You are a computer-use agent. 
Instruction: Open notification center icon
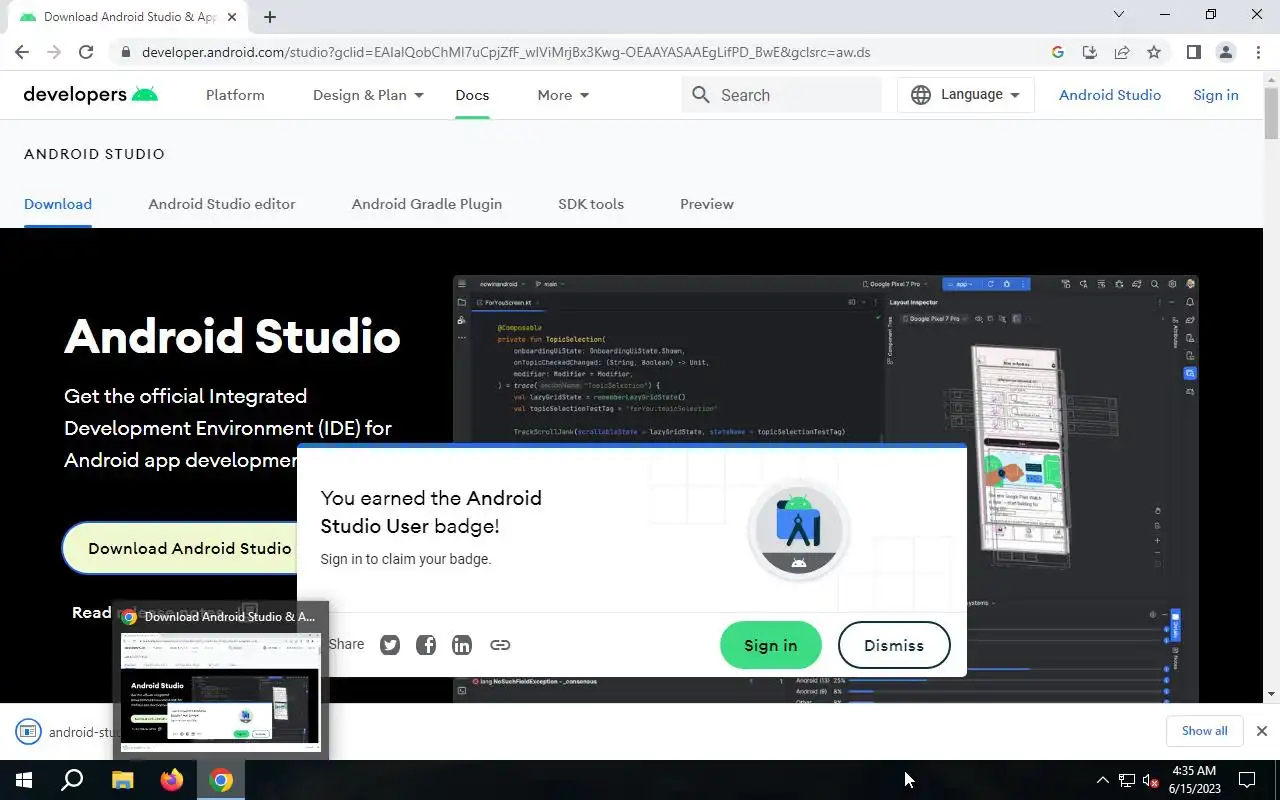point(1247,780)
